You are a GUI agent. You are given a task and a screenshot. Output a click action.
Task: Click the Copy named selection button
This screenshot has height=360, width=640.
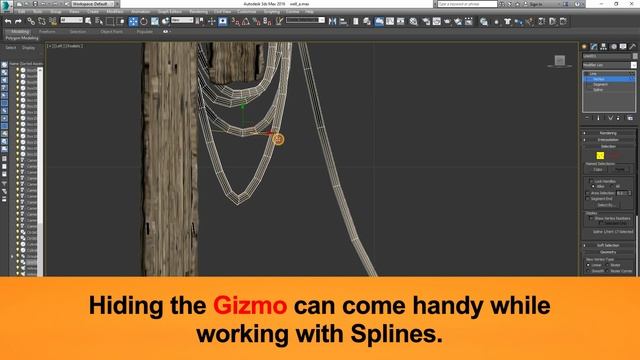point(598,169)
